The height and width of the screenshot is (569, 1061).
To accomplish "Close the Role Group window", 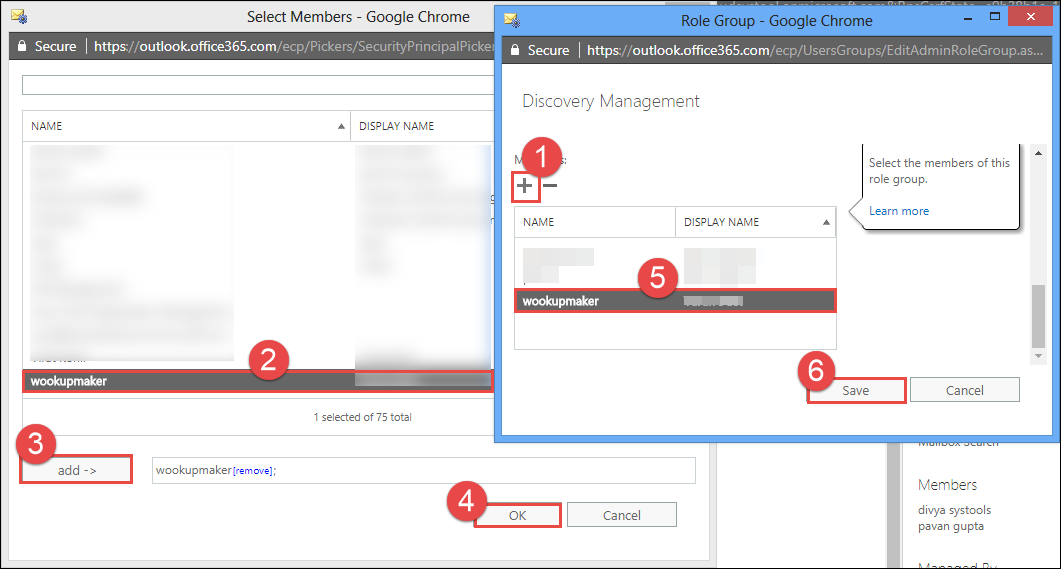I will tap(1031, 16).
